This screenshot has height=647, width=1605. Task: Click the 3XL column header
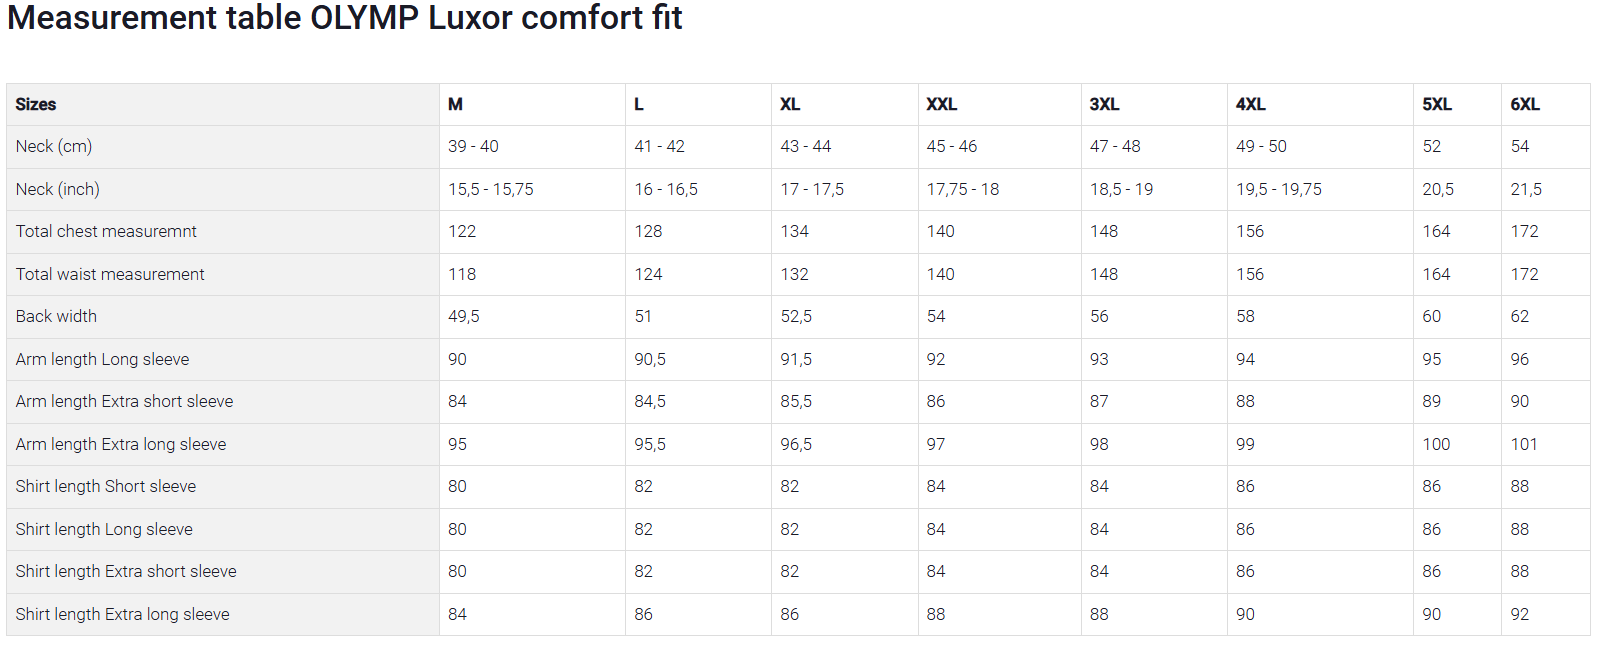tap(1104, 104)
